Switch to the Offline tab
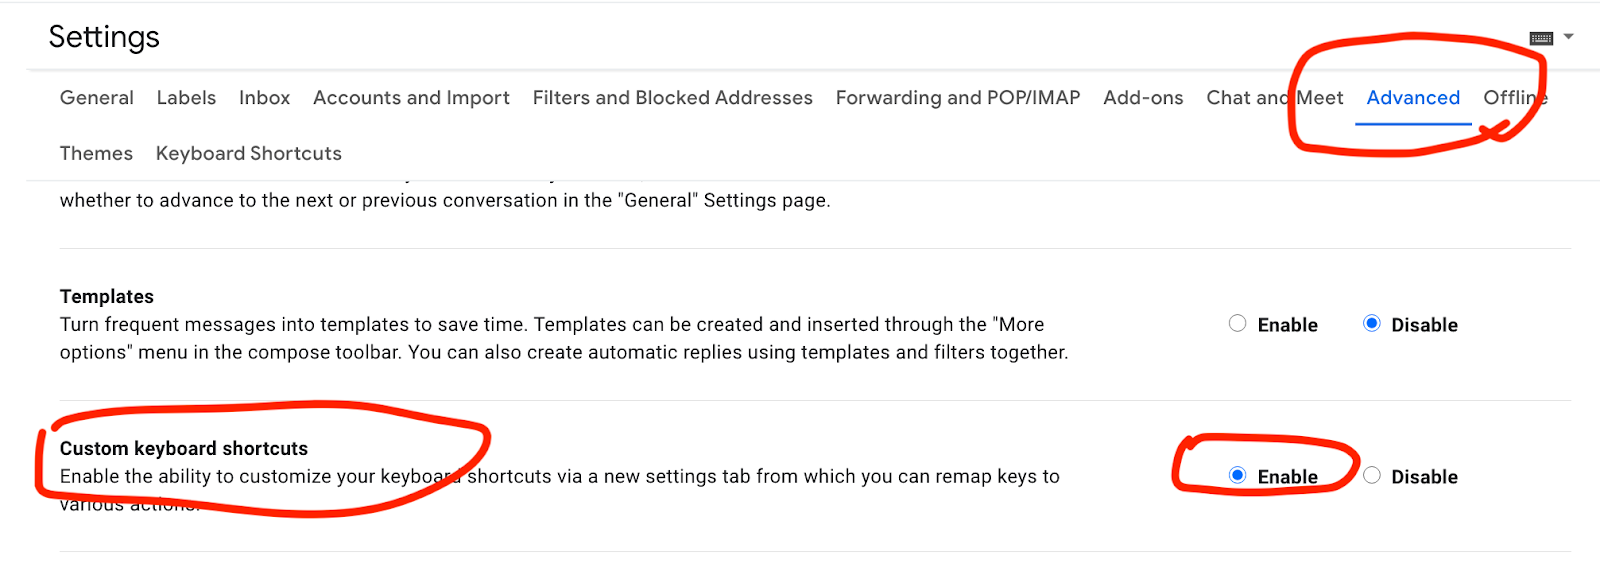The image size is (1600, 564). click(1515, 98)
